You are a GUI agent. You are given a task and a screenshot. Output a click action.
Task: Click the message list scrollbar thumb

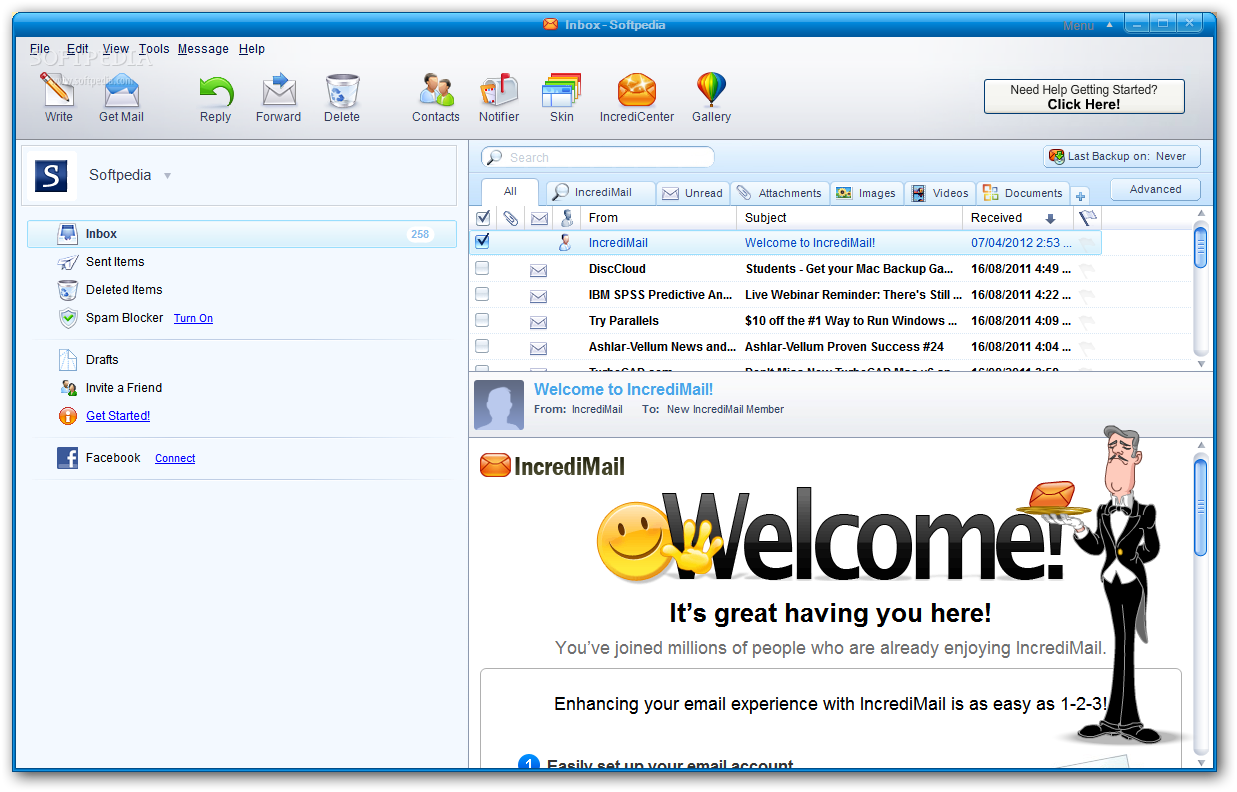click(1201, 248)
